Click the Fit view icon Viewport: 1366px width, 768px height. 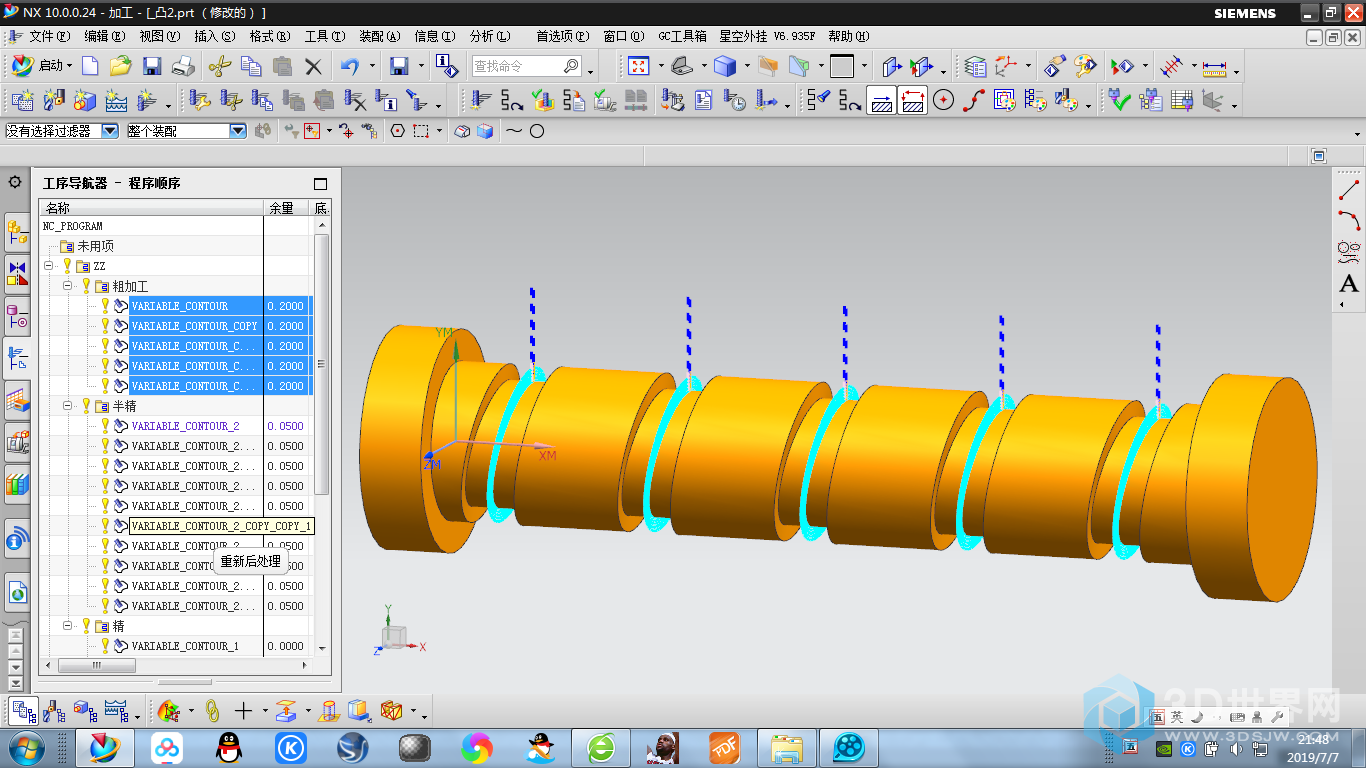click(638, 66)
